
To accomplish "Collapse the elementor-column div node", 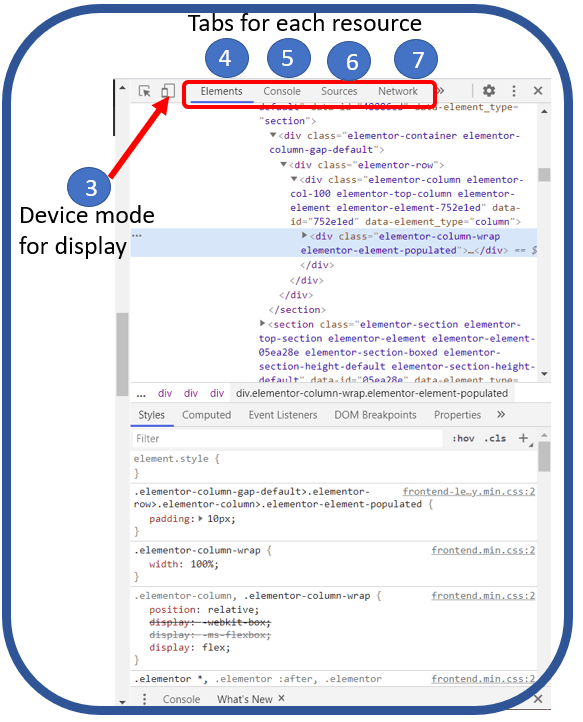I will [294, 179].
